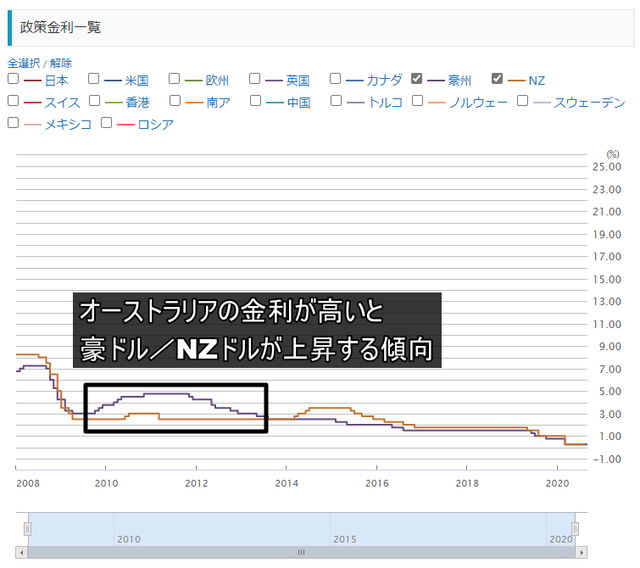This screenshot has width=640, height=568.
Task: Click 2015 in the range navigator
Action: coord(345,539)
